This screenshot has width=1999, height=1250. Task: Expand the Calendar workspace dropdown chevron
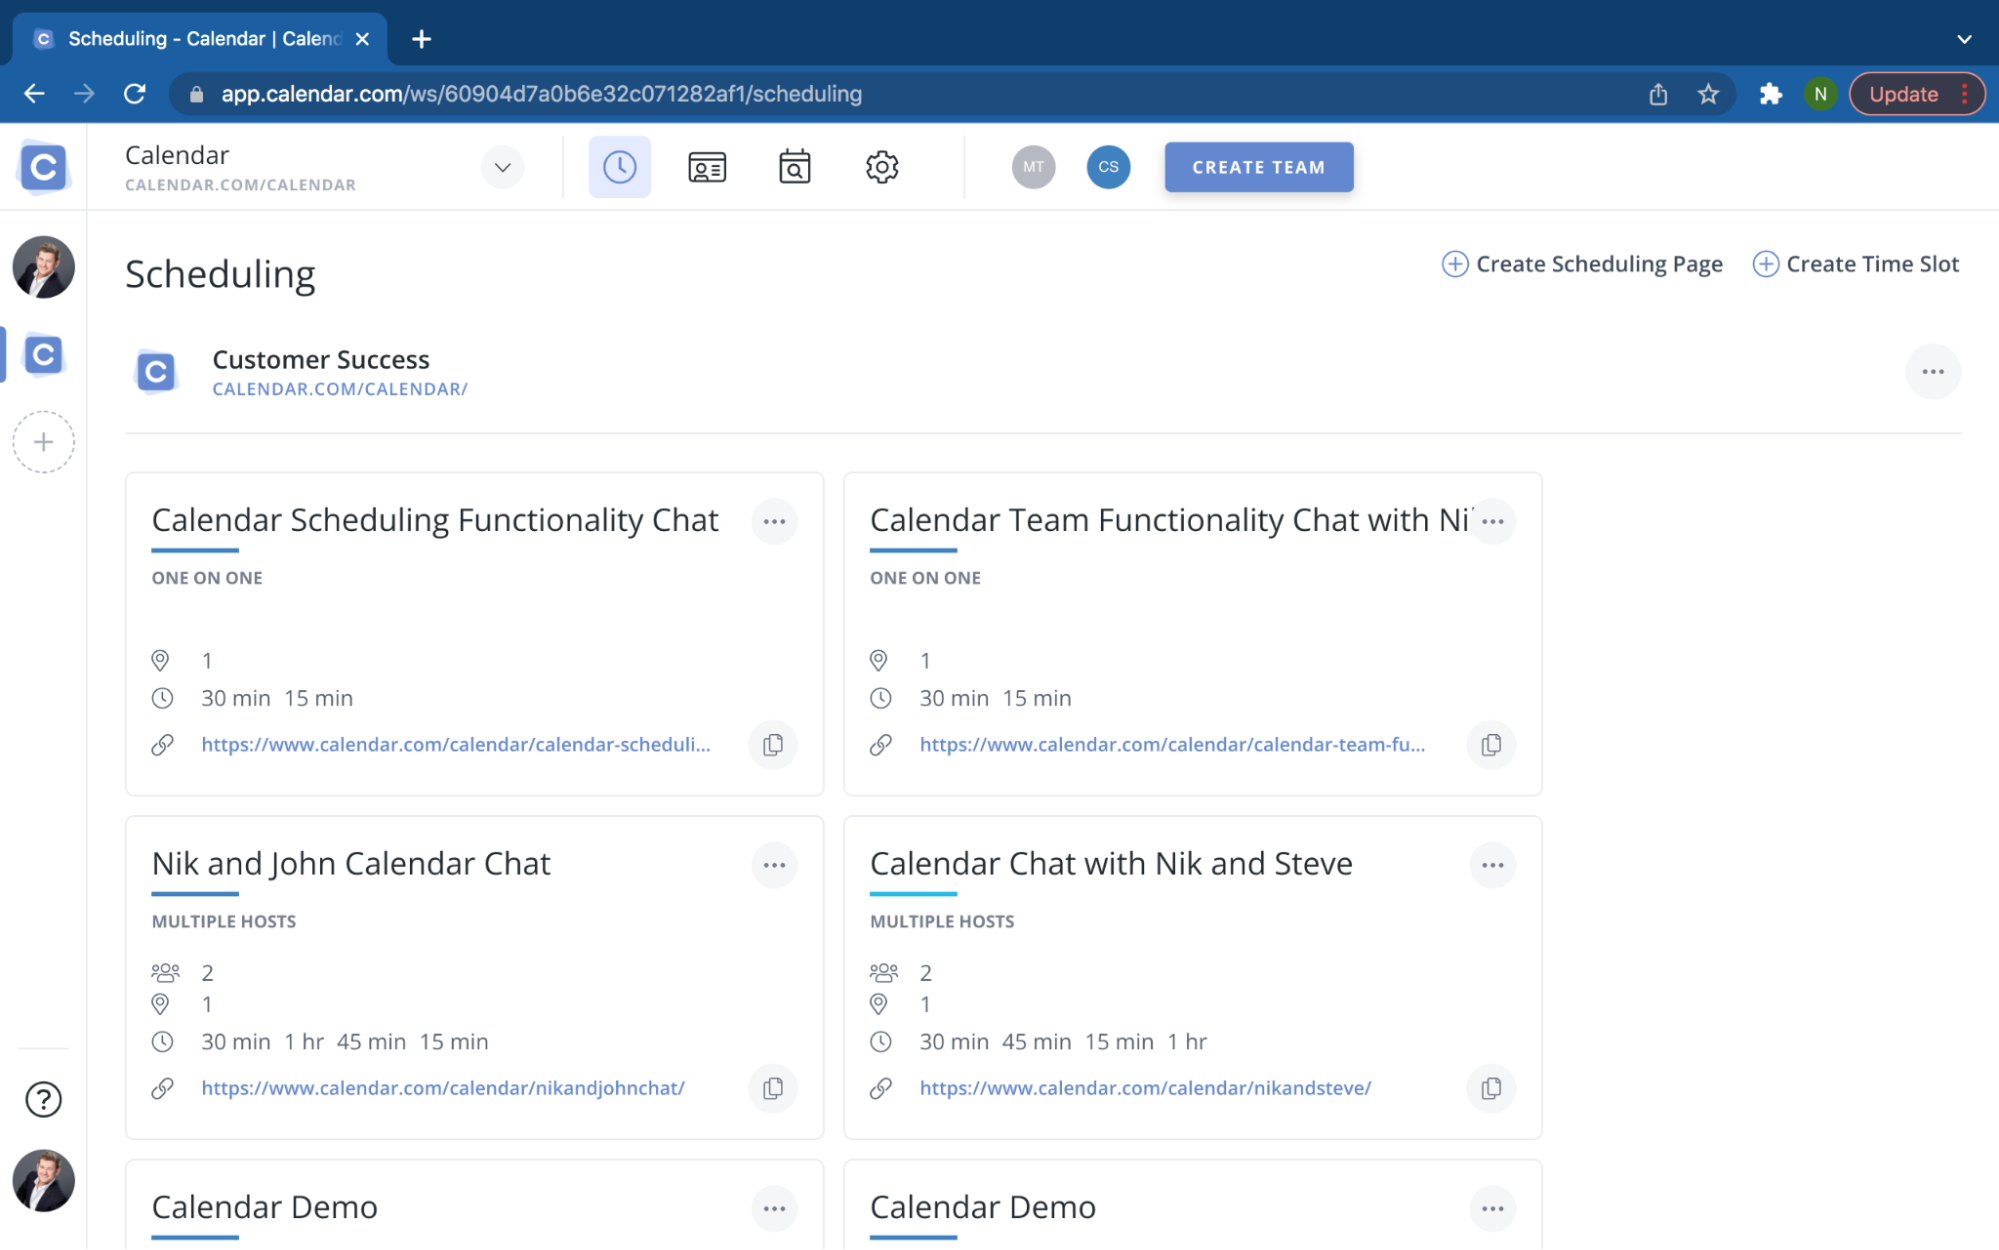[502, 167]
